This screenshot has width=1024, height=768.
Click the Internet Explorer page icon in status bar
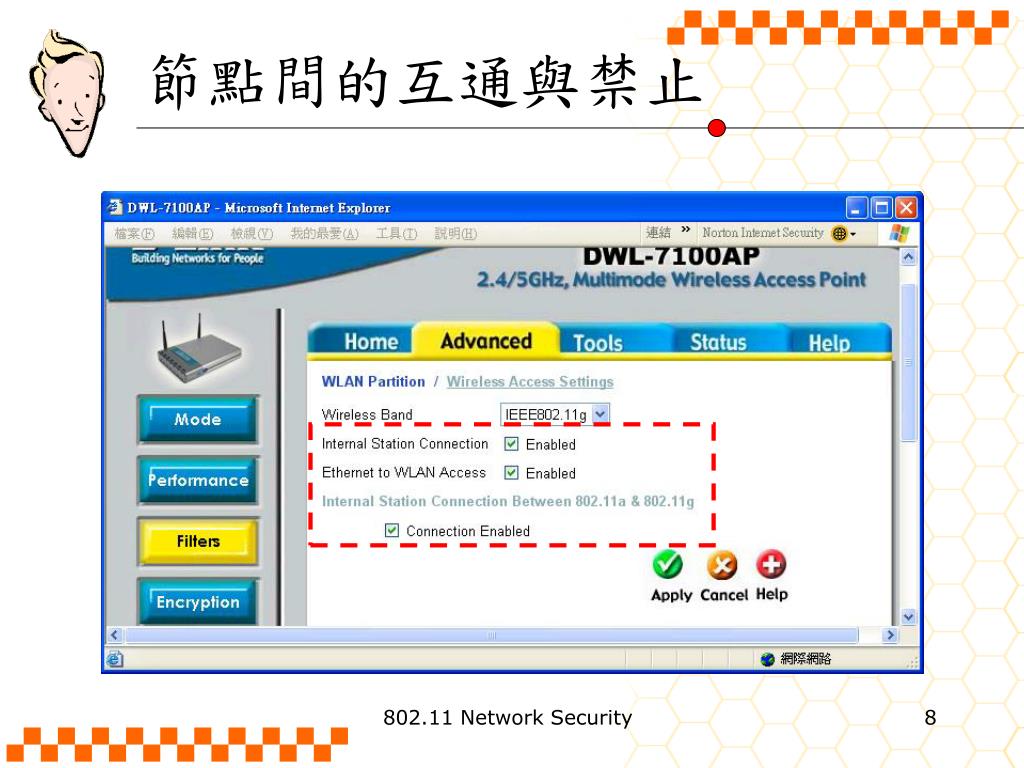tap(115, 659)
